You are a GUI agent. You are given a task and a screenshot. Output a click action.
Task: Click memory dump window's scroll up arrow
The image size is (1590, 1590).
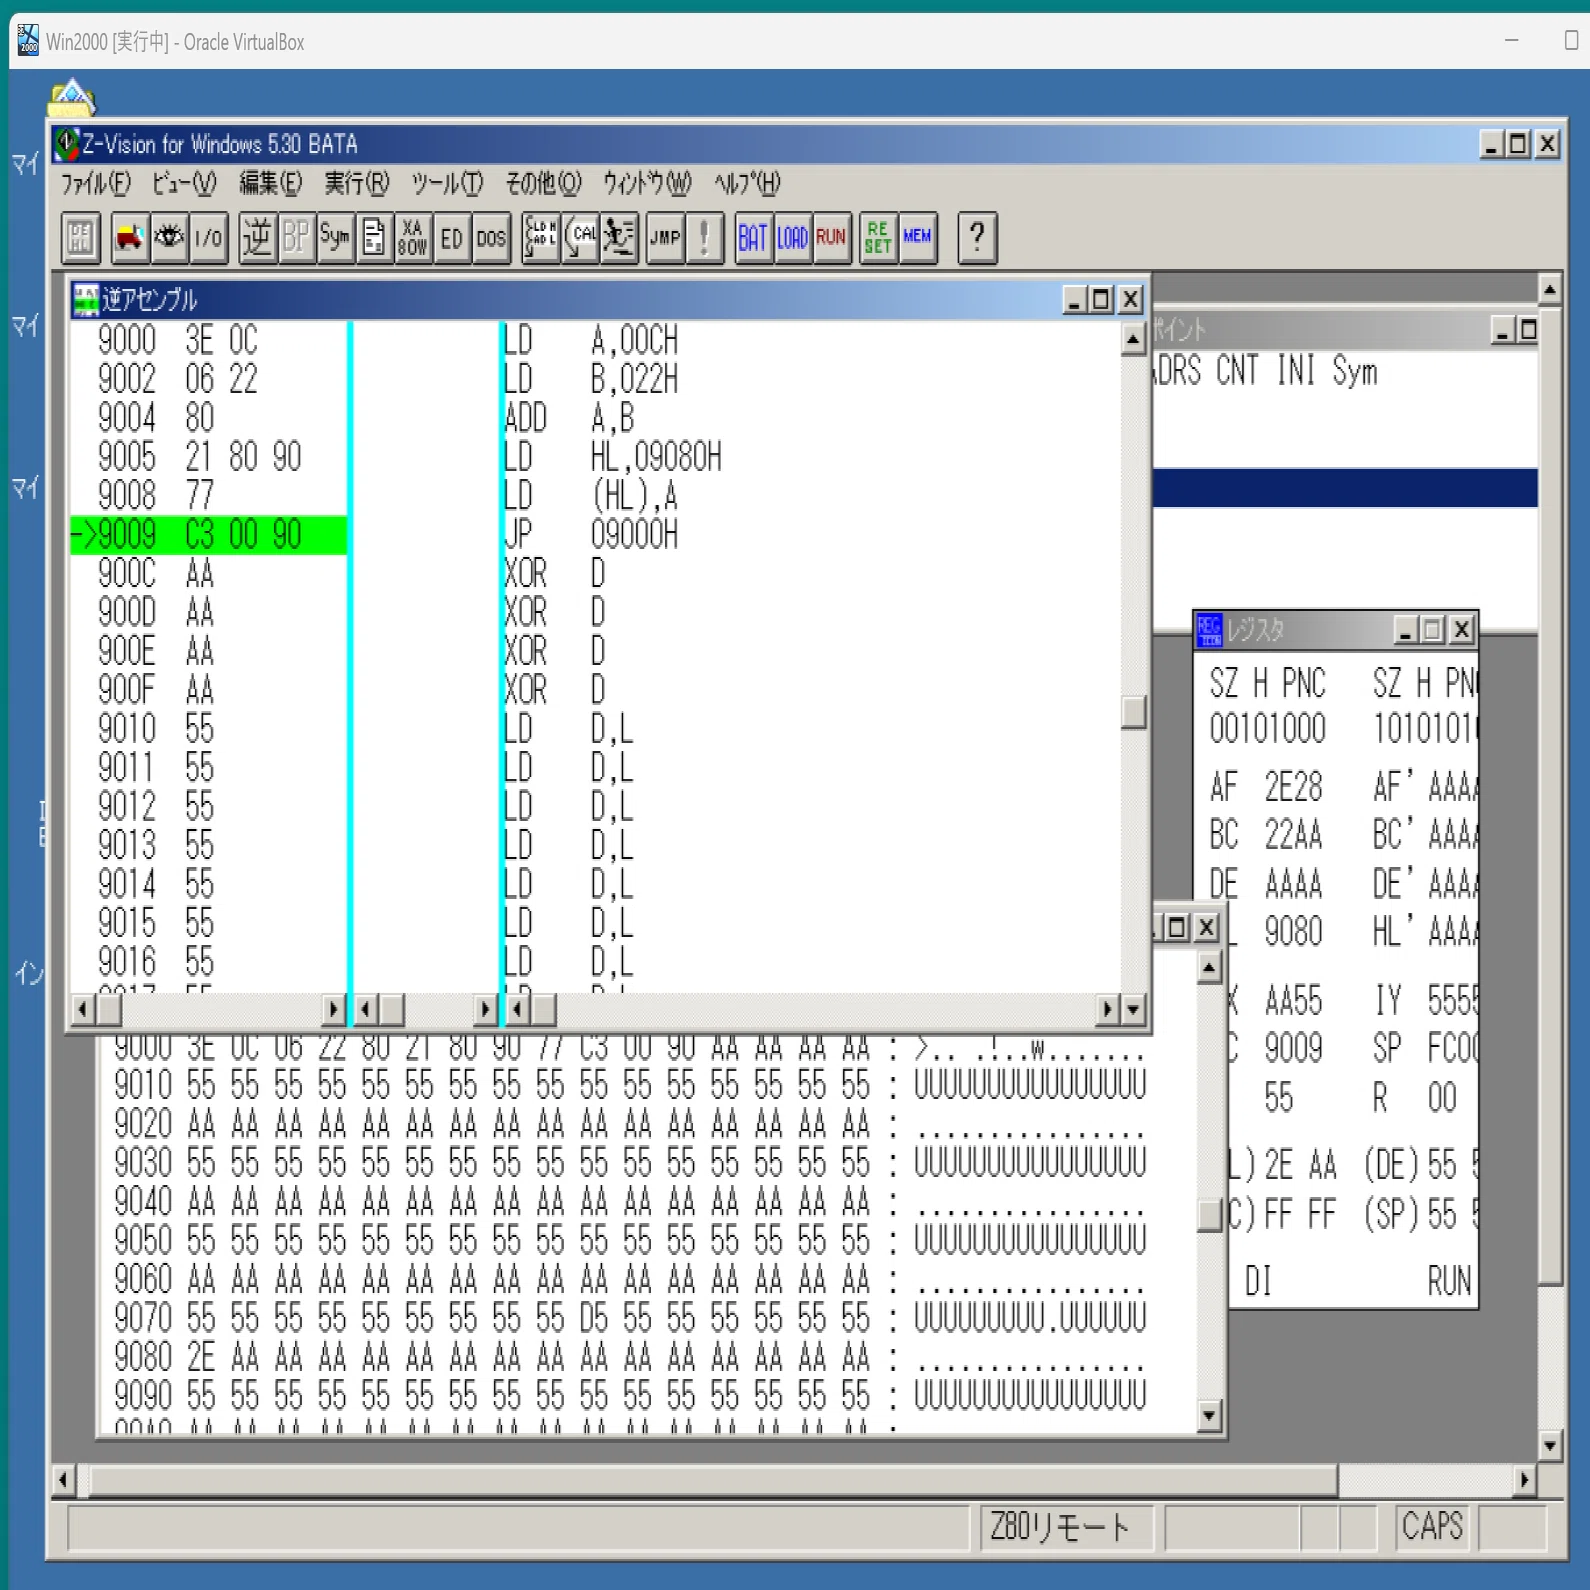(1210, 967)
